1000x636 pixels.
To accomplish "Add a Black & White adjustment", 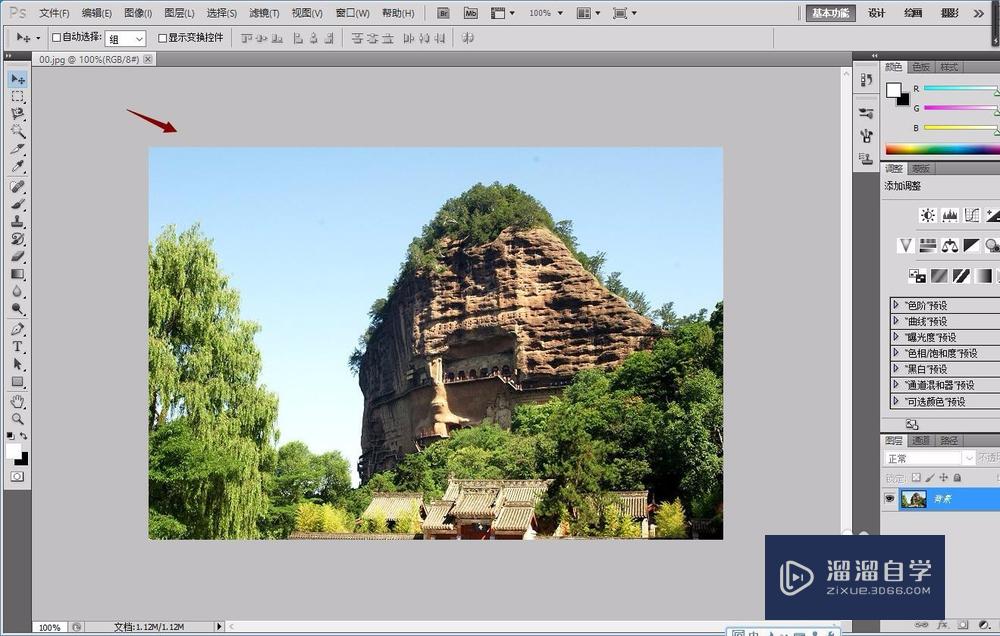I will [971, 245].
